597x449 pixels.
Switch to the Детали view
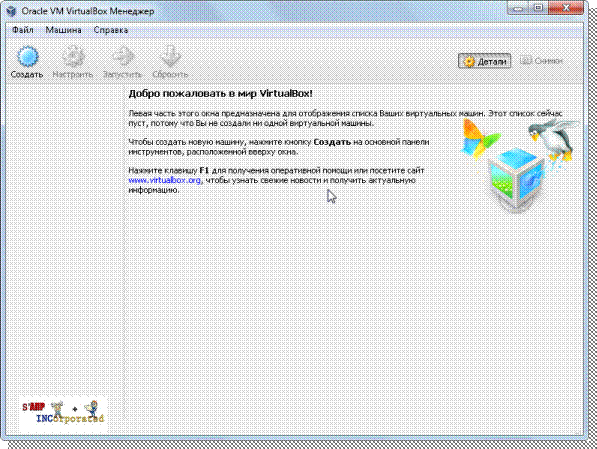click(485, 61)
